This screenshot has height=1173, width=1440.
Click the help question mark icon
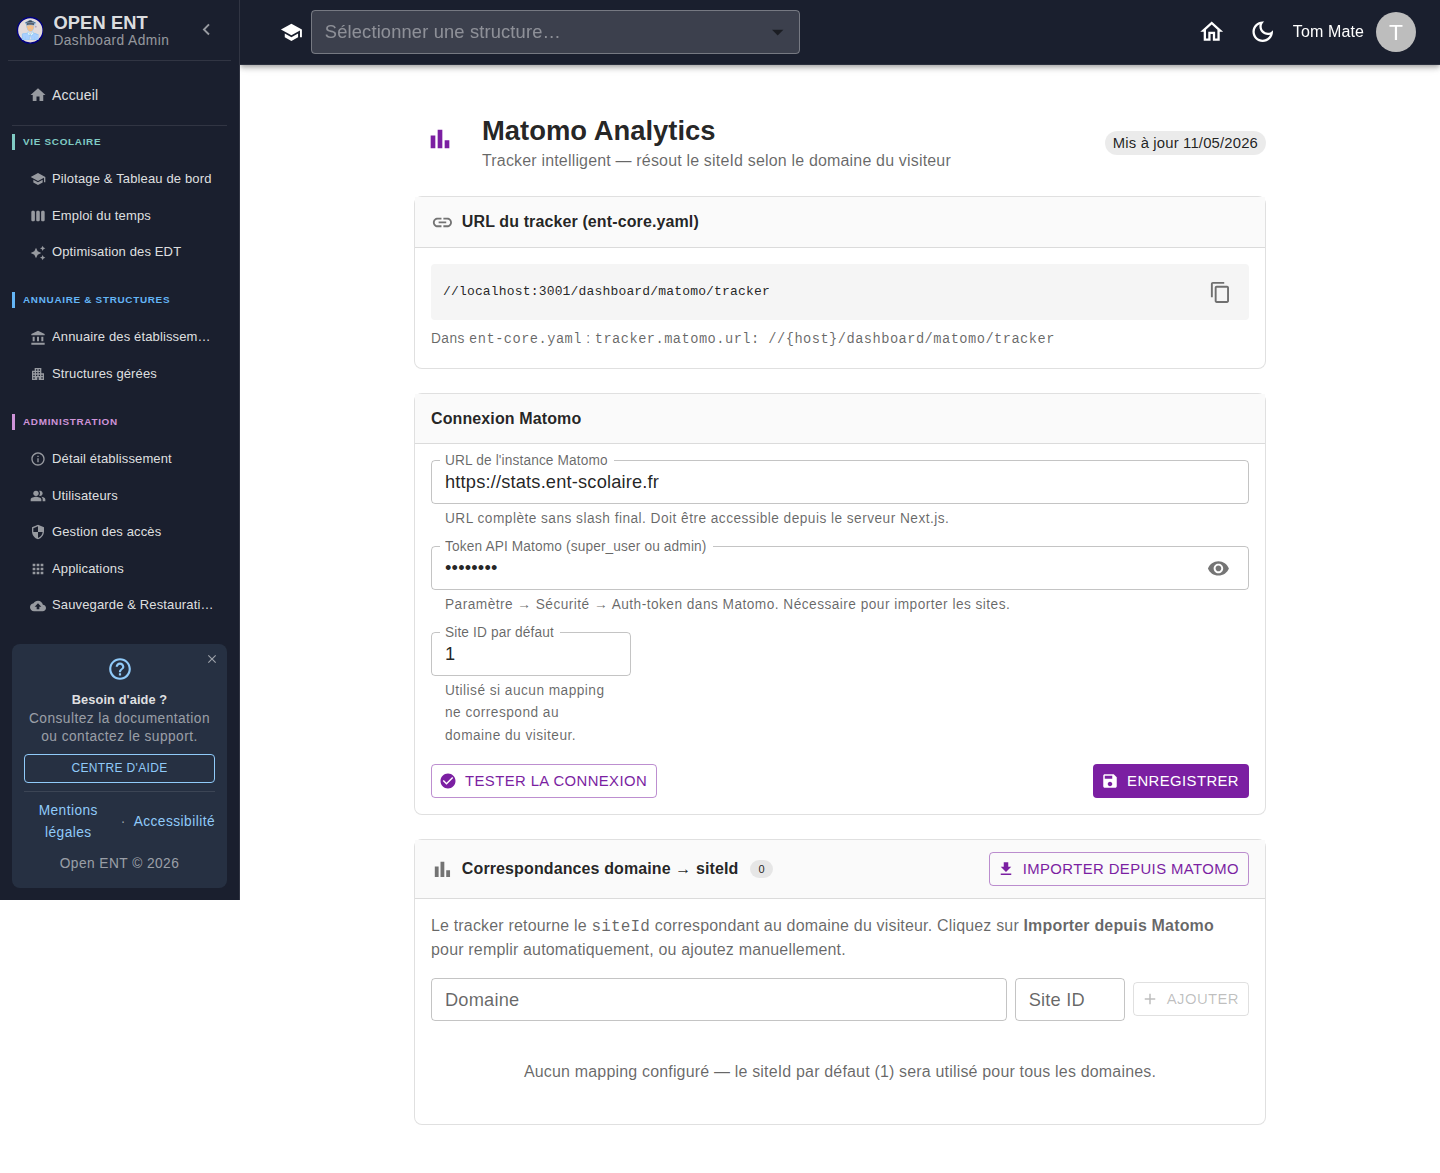[x=120, y=669]
